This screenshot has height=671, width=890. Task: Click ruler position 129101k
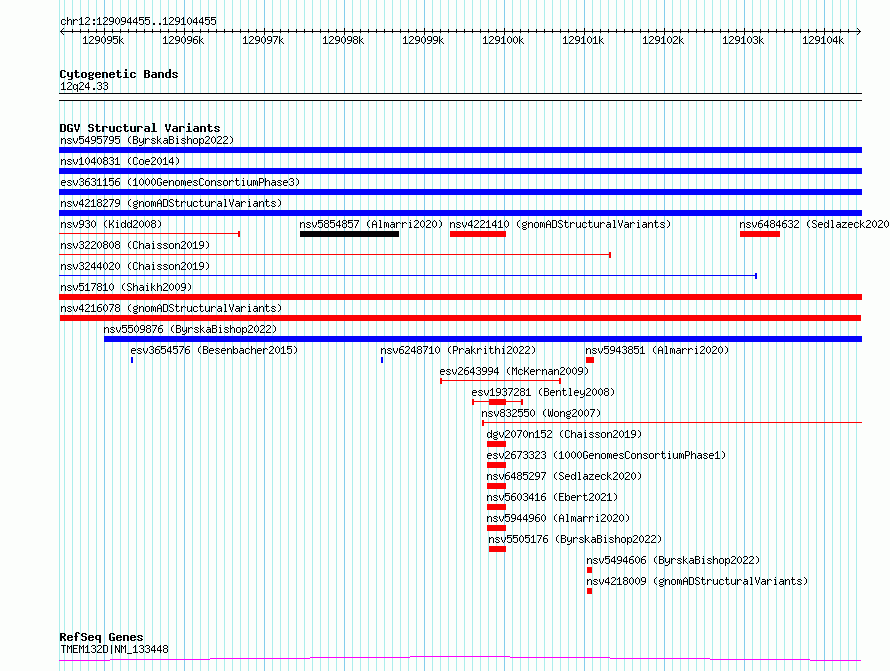[x=583, y=40]
